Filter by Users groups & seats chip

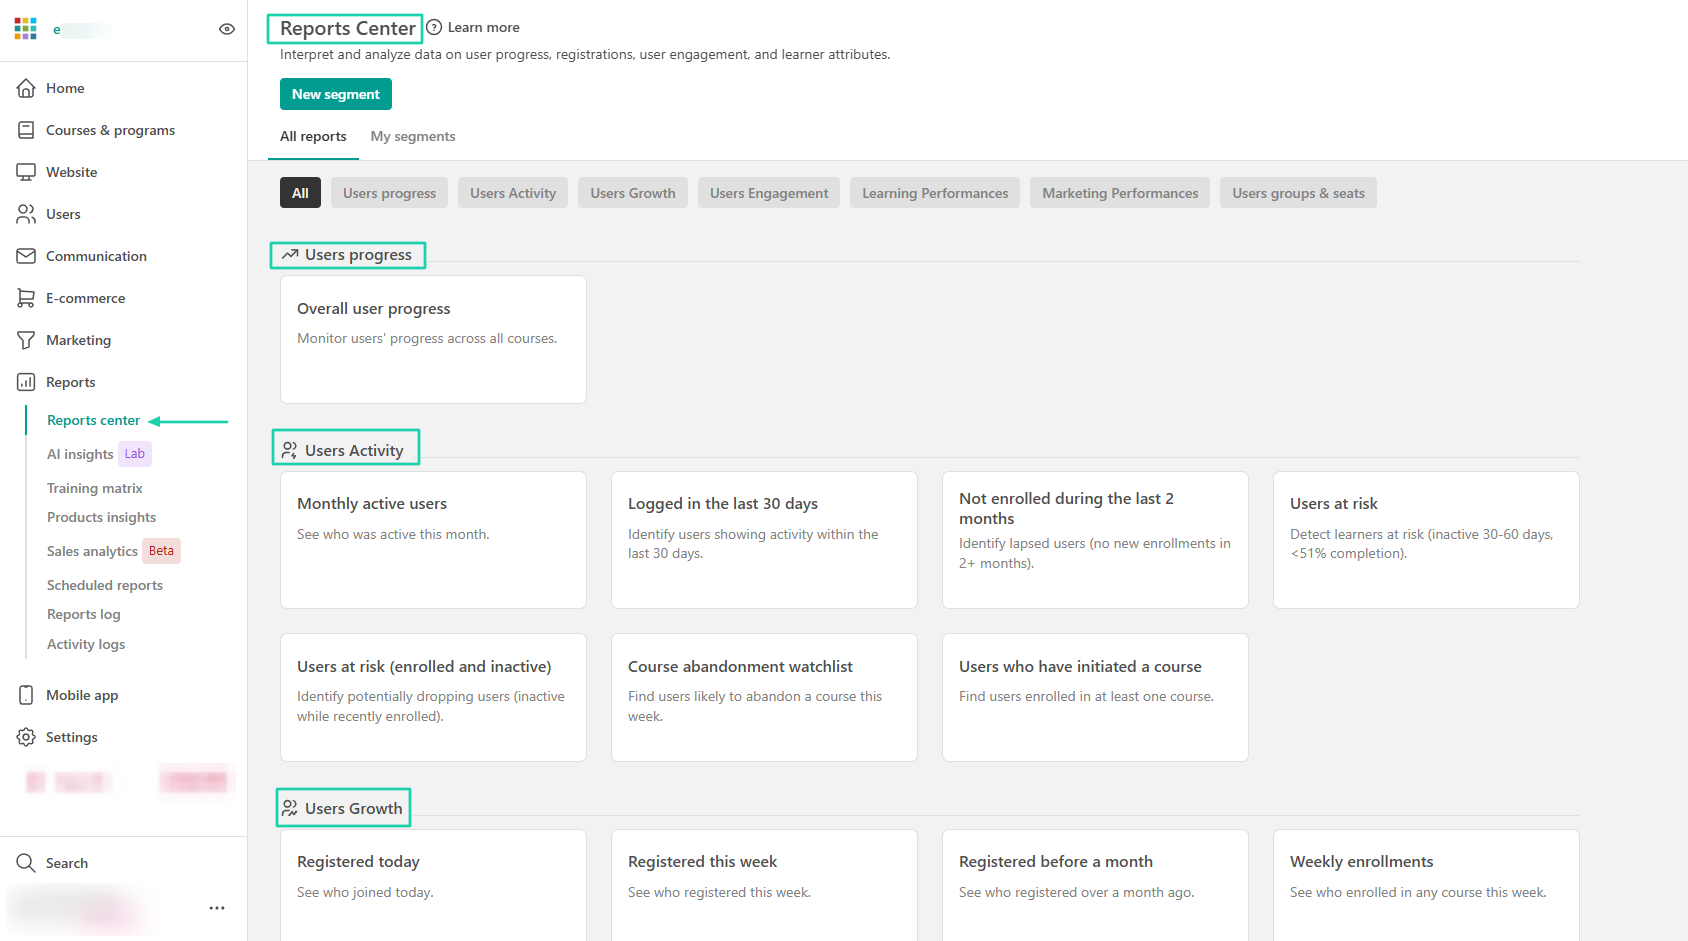point(1298,193)
